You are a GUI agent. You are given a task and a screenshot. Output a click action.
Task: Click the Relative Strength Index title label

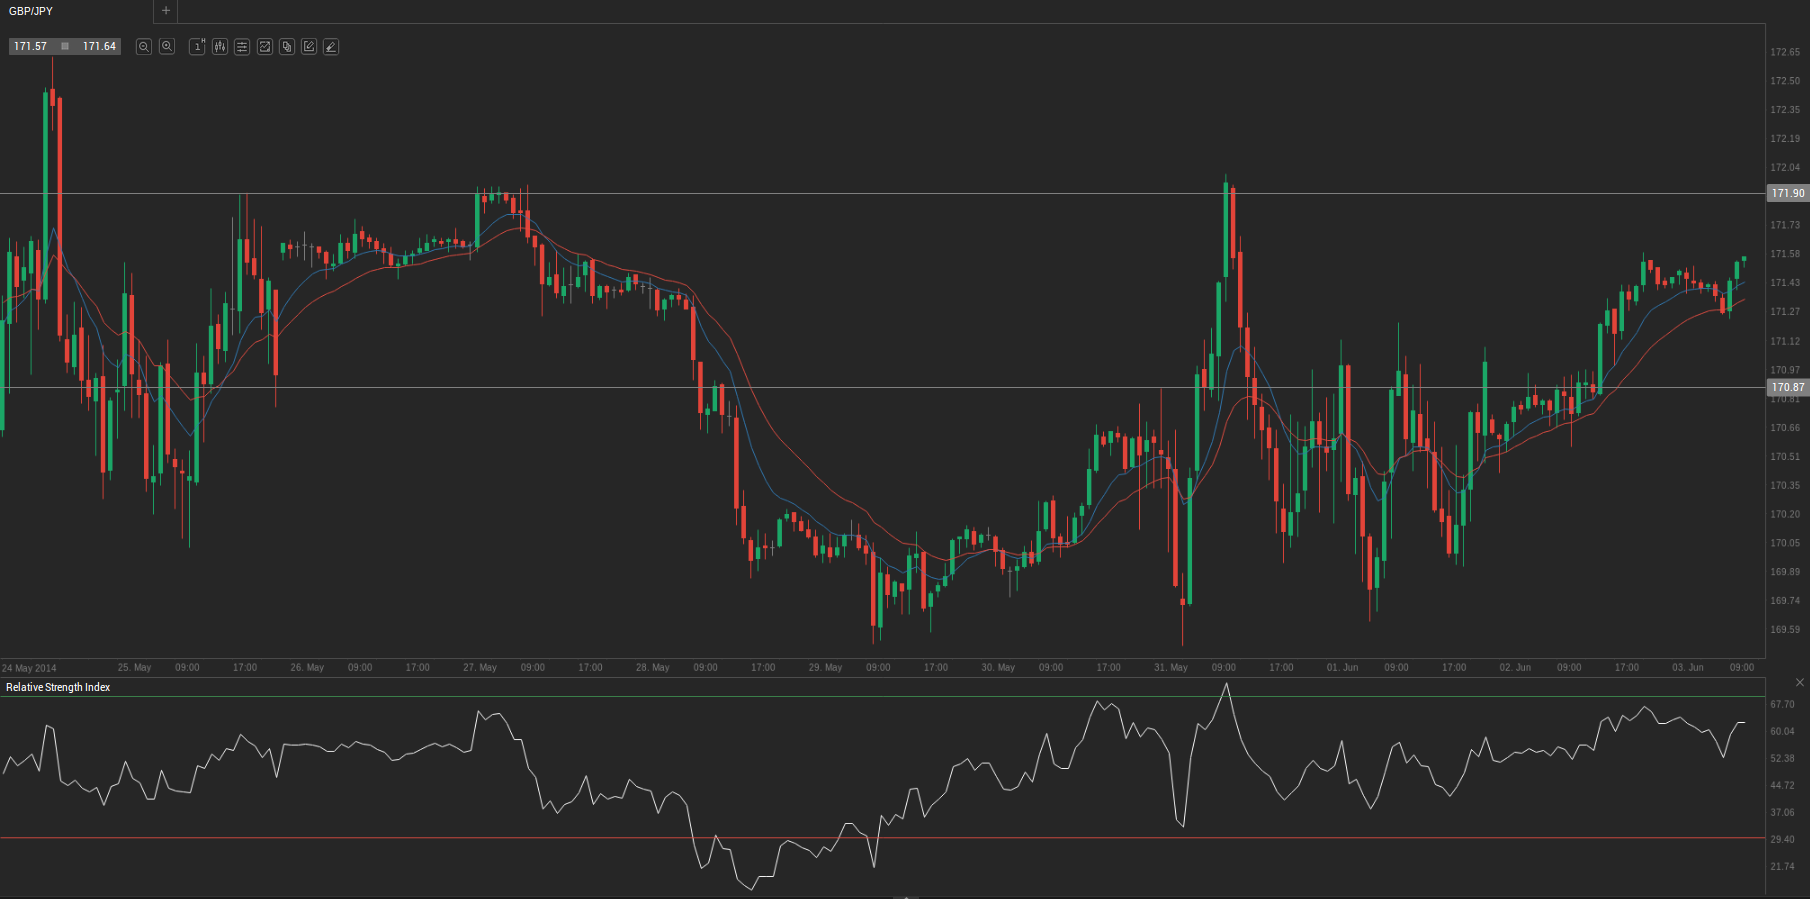point(58,687)
